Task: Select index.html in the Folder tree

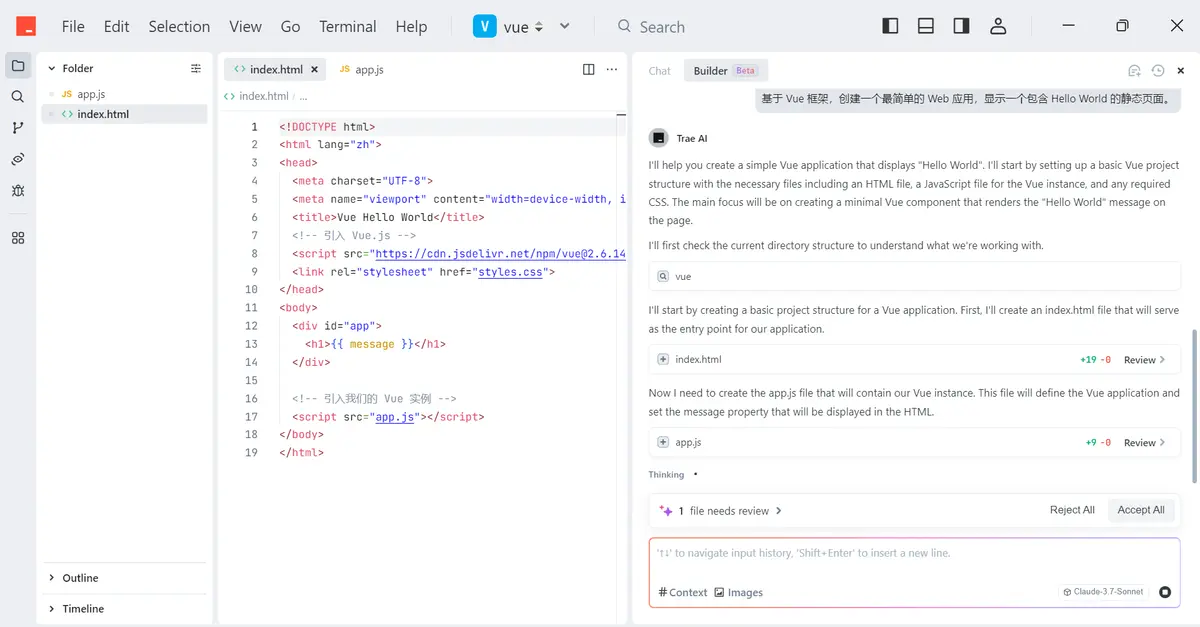Action: click(x=124, y=114)
